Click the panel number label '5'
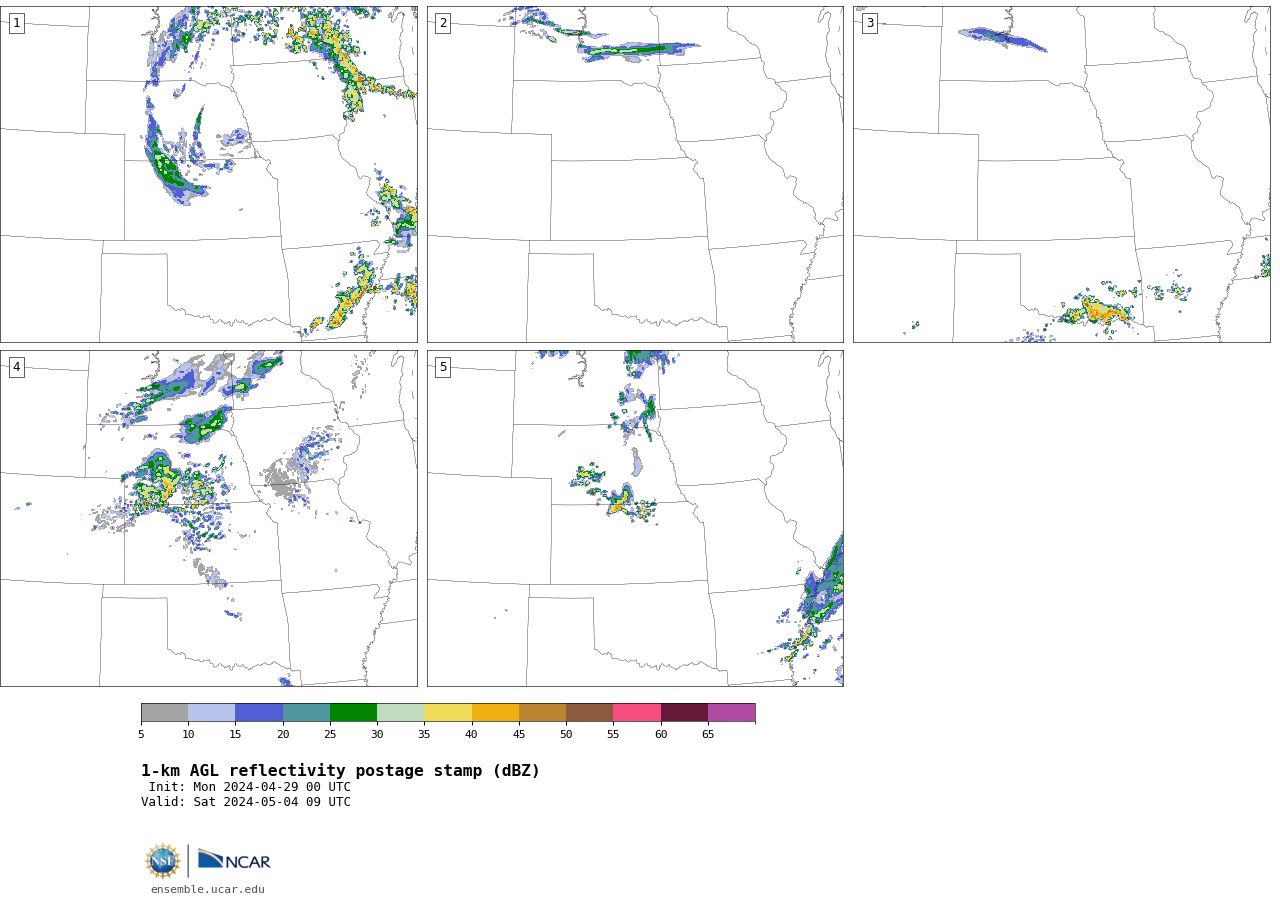This screenshot has height=901, width=1280. tap(443, 367)
